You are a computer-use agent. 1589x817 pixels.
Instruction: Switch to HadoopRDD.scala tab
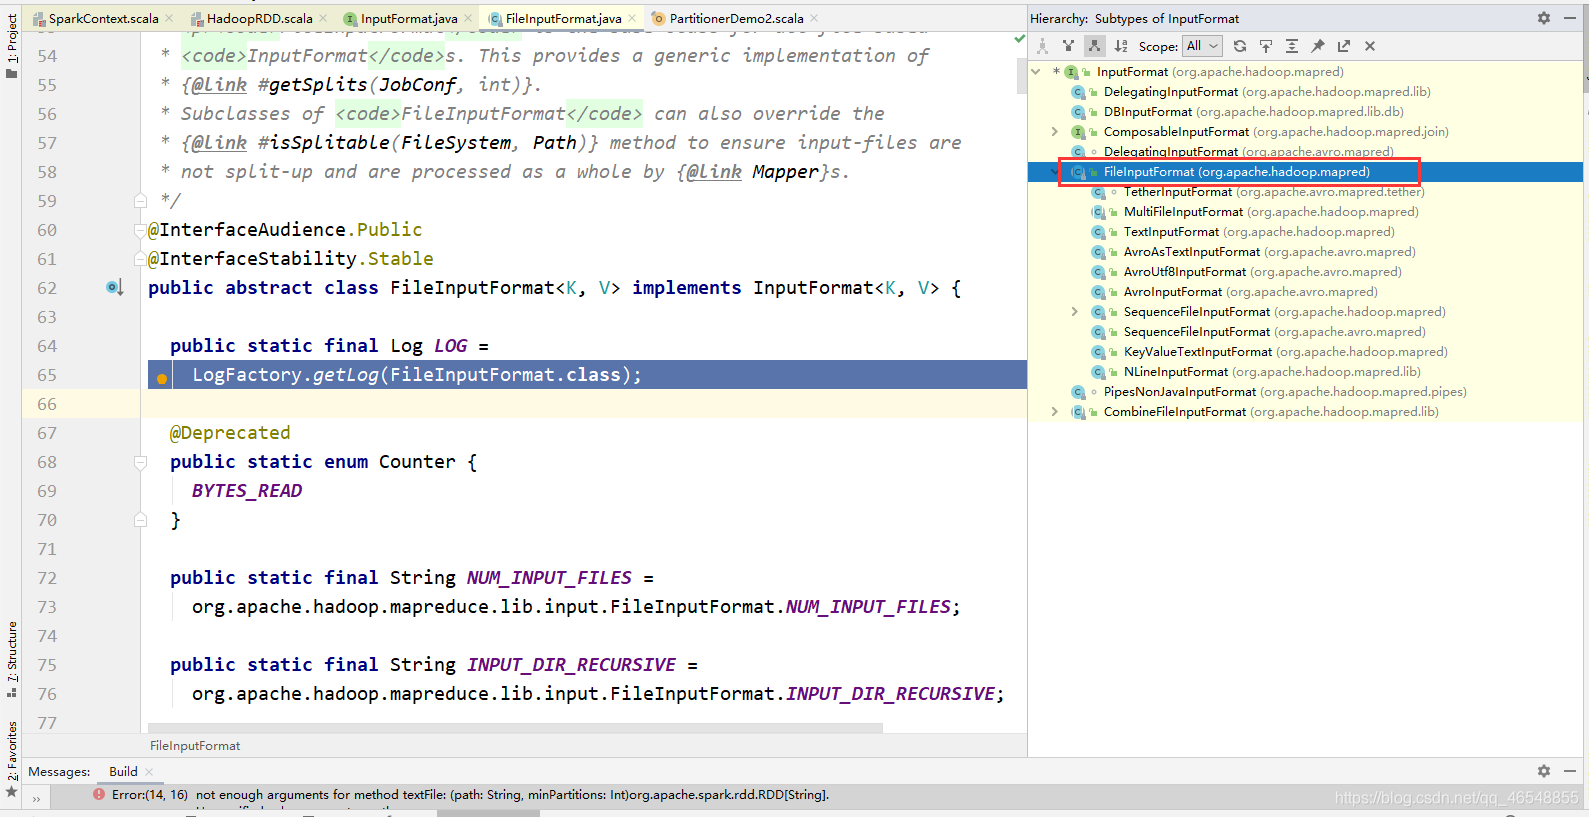point(259,18)
